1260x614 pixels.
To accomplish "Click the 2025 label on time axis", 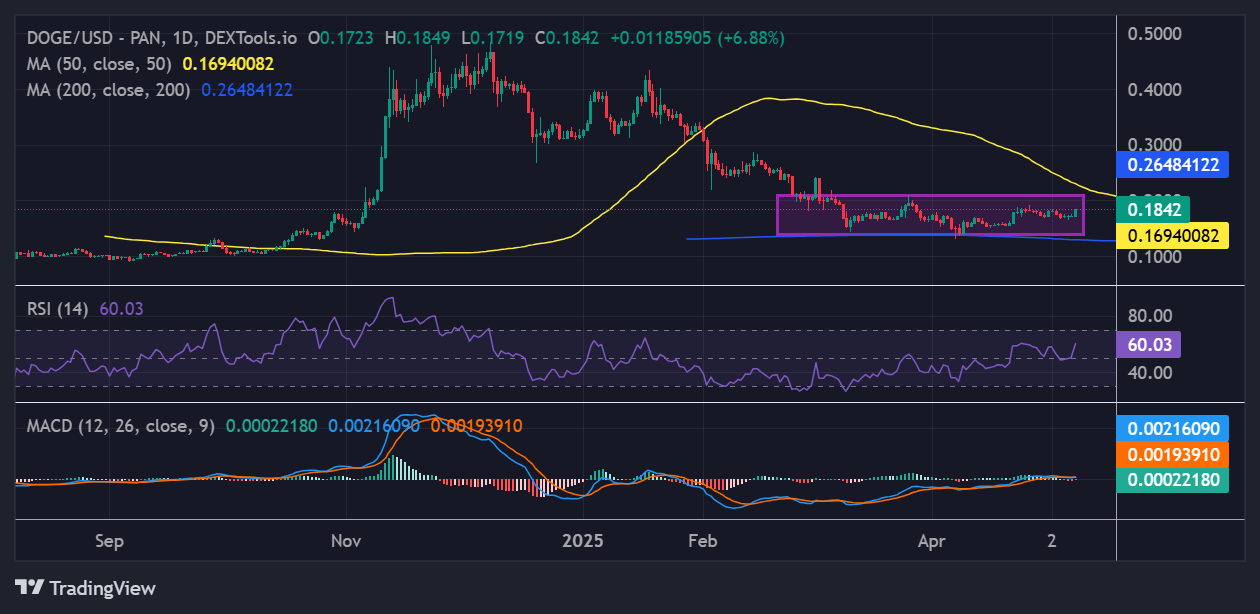I will click(x=582, y=541).
